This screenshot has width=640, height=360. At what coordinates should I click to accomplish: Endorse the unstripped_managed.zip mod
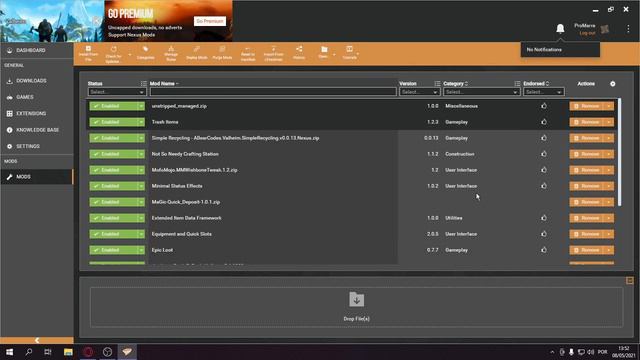tap(544, 106)
